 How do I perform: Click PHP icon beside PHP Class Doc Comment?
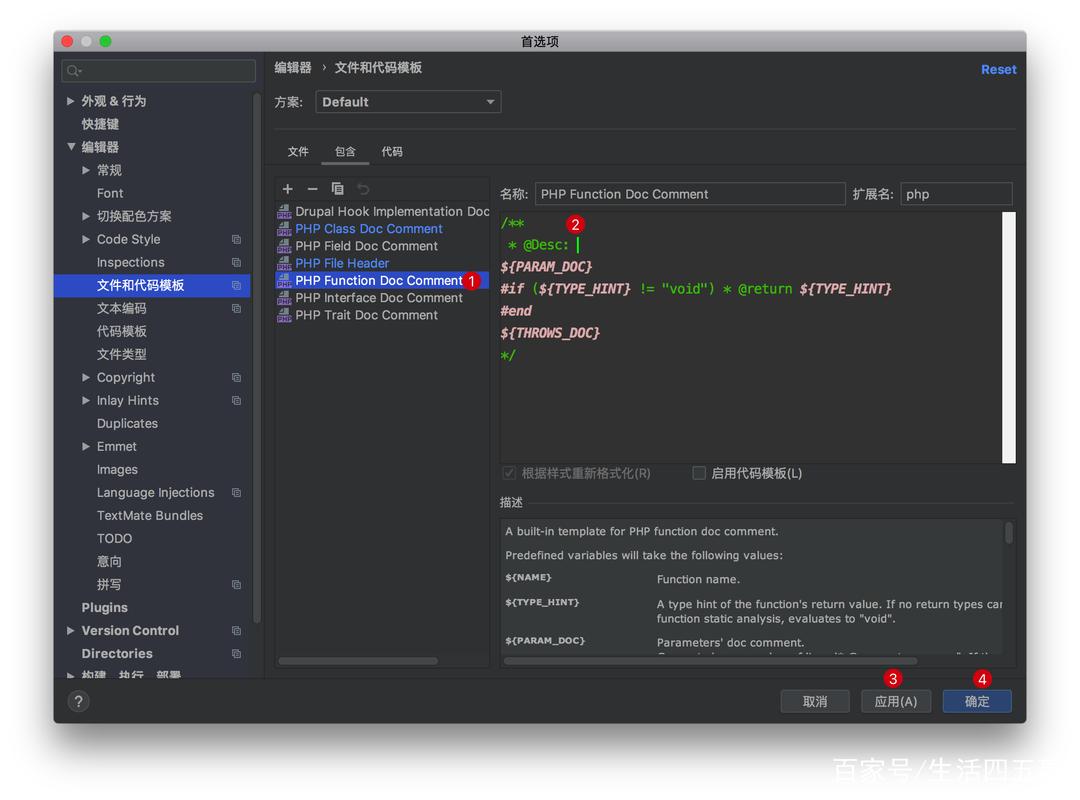coord(284,229)
